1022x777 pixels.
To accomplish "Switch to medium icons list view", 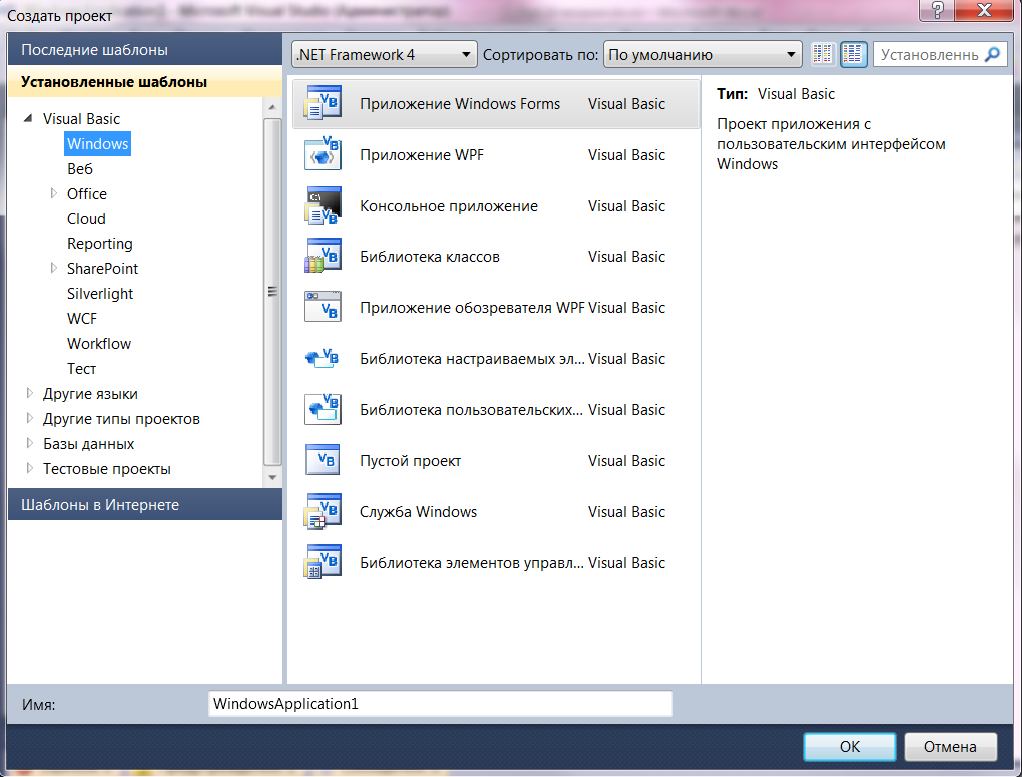I will (x=853, y=55).
